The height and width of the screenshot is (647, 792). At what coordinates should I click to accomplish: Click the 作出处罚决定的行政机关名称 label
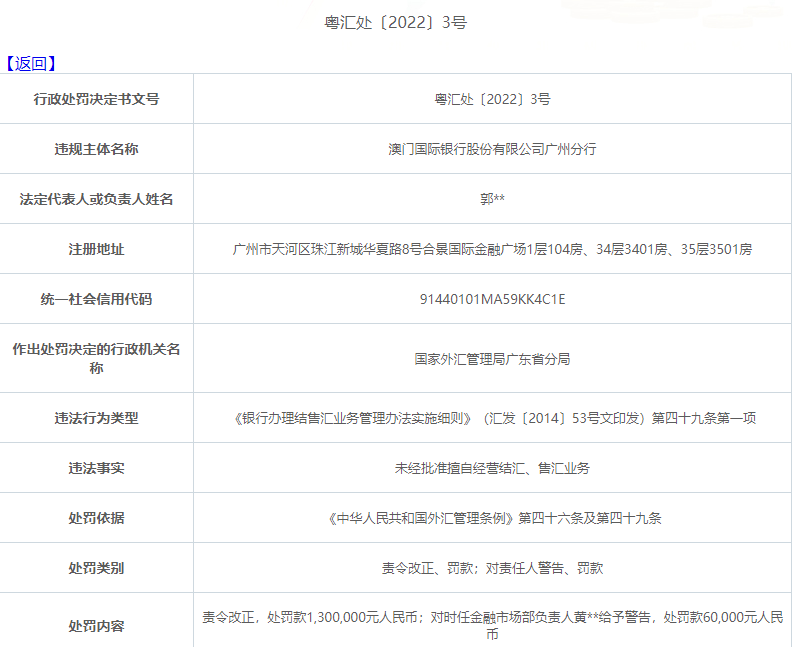96,358
